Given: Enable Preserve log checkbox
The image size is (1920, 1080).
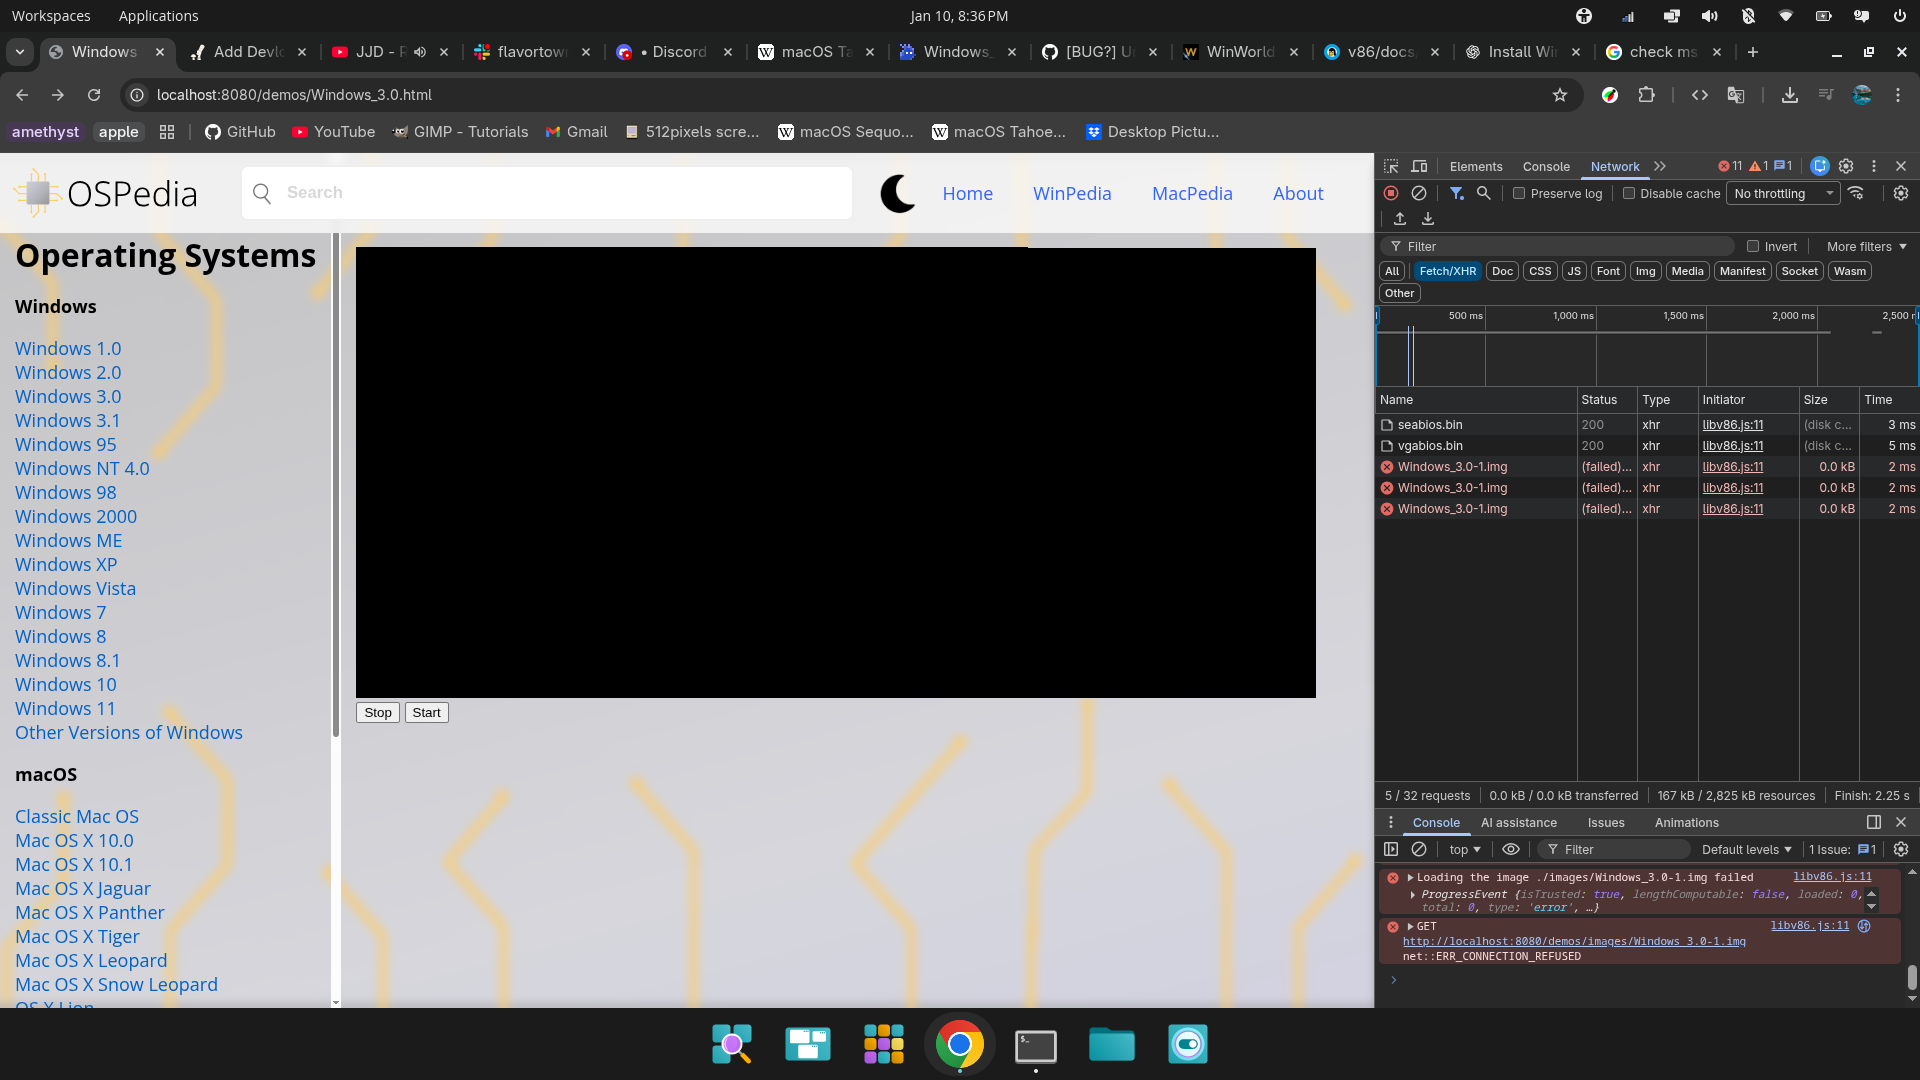Looking at the screenshot, I should 1519,193.
